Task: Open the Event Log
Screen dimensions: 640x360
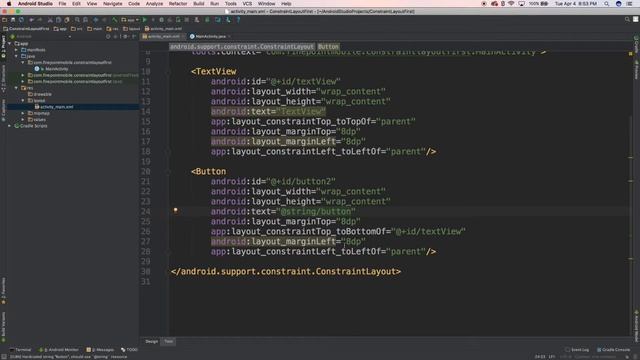Action: [577, 350]
